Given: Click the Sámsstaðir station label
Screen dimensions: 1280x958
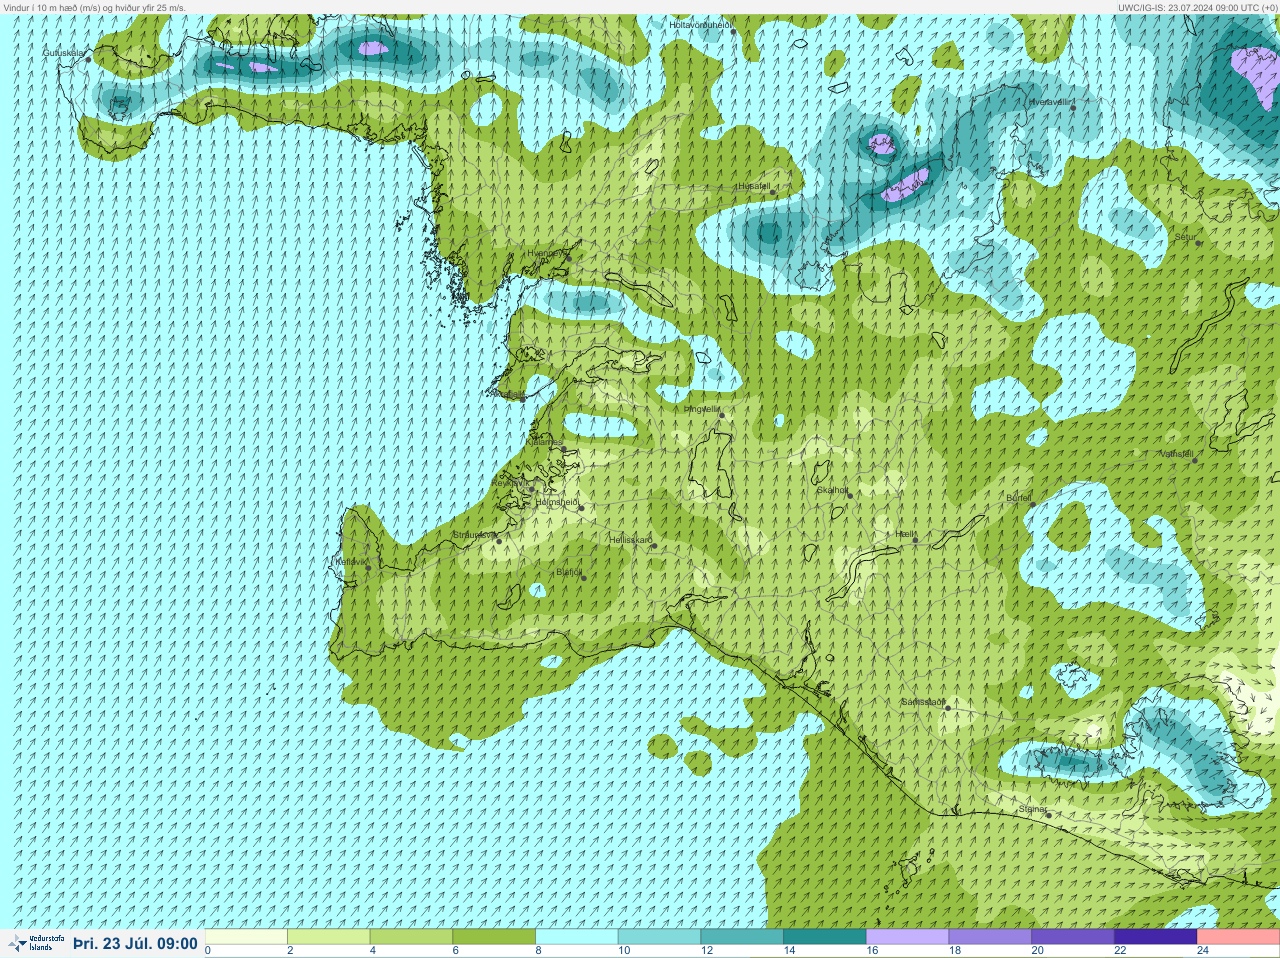Looking at the screenshot, I should click(x=923, y=702).
